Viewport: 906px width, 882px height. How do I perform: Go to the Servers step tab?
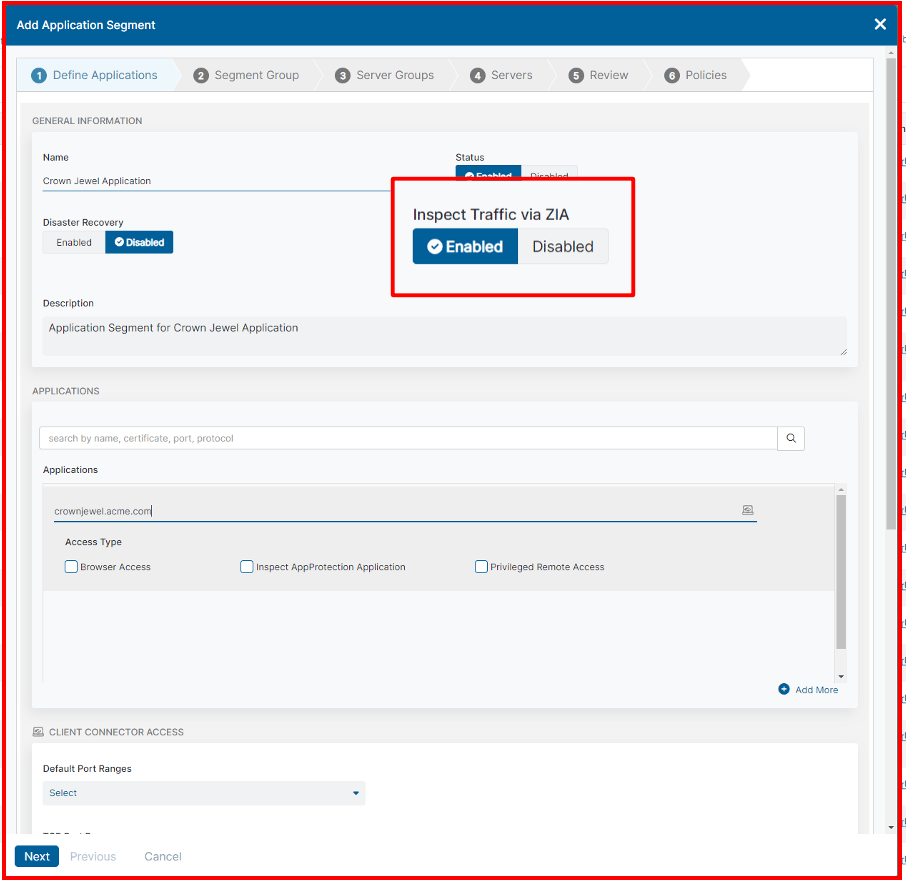pos(511,75)
